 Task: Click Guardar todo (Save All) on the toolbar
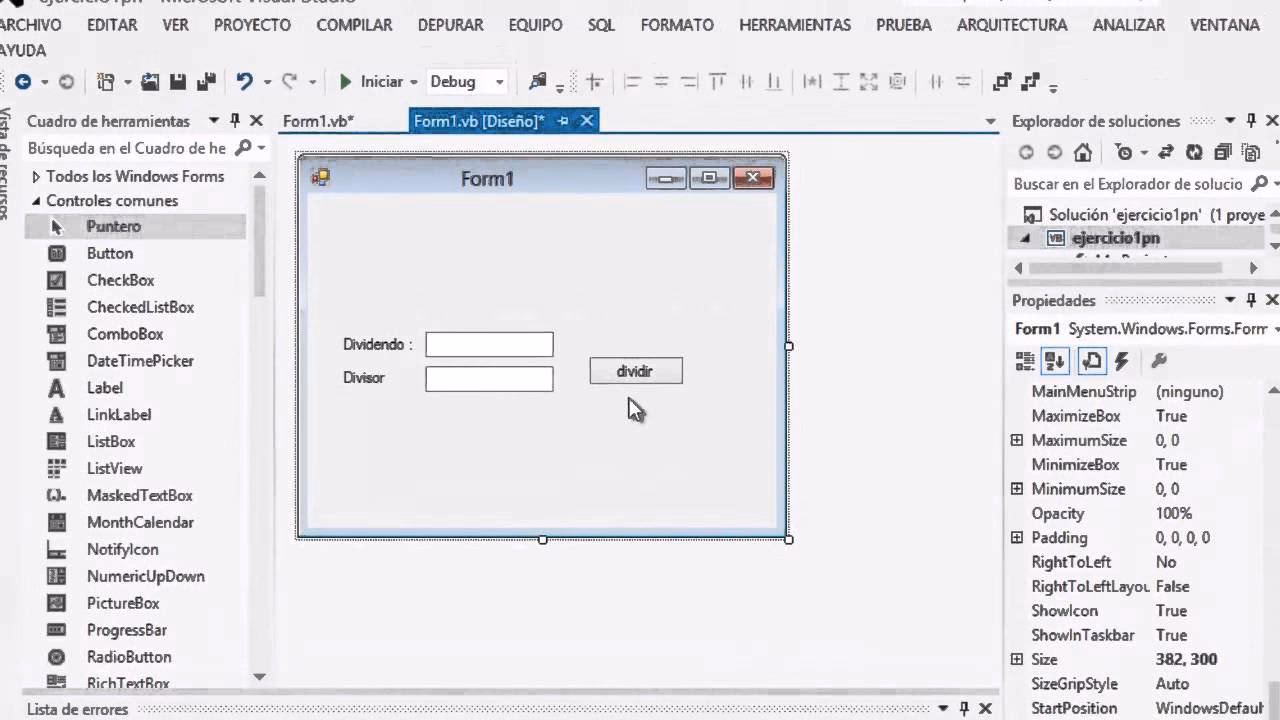pos(207,81)
